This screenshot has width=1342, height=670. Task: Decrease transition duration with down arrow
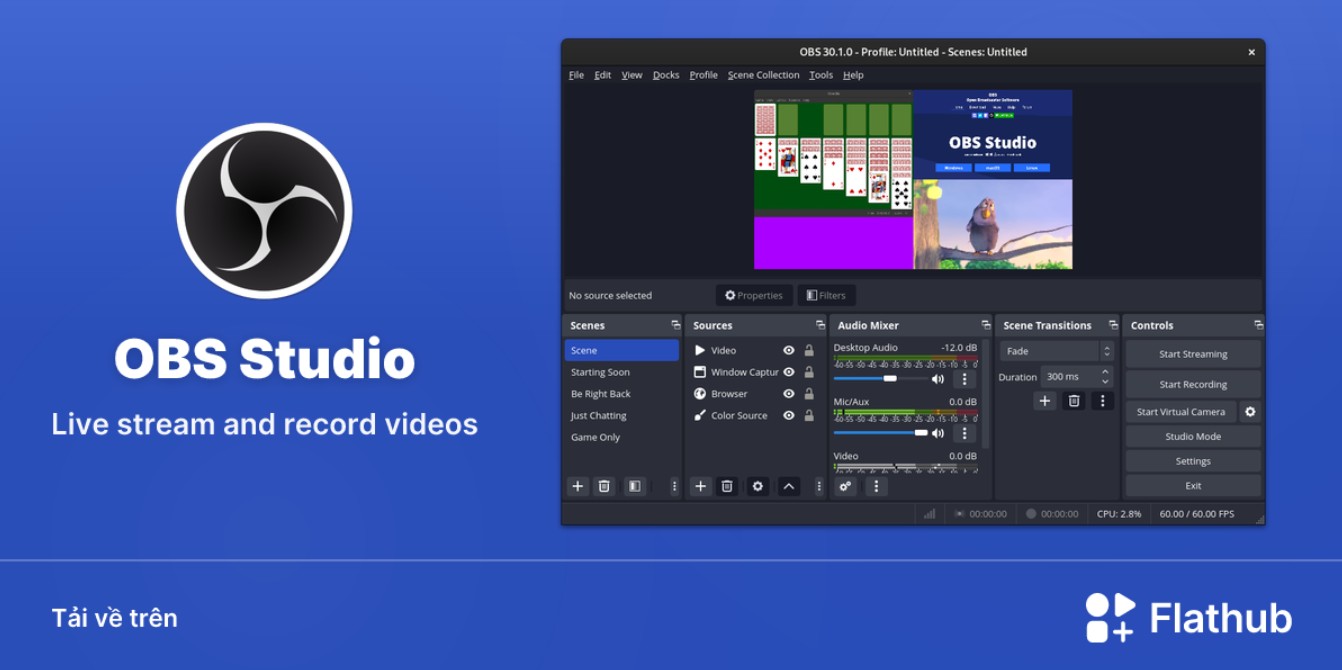tap(1105, 382)
